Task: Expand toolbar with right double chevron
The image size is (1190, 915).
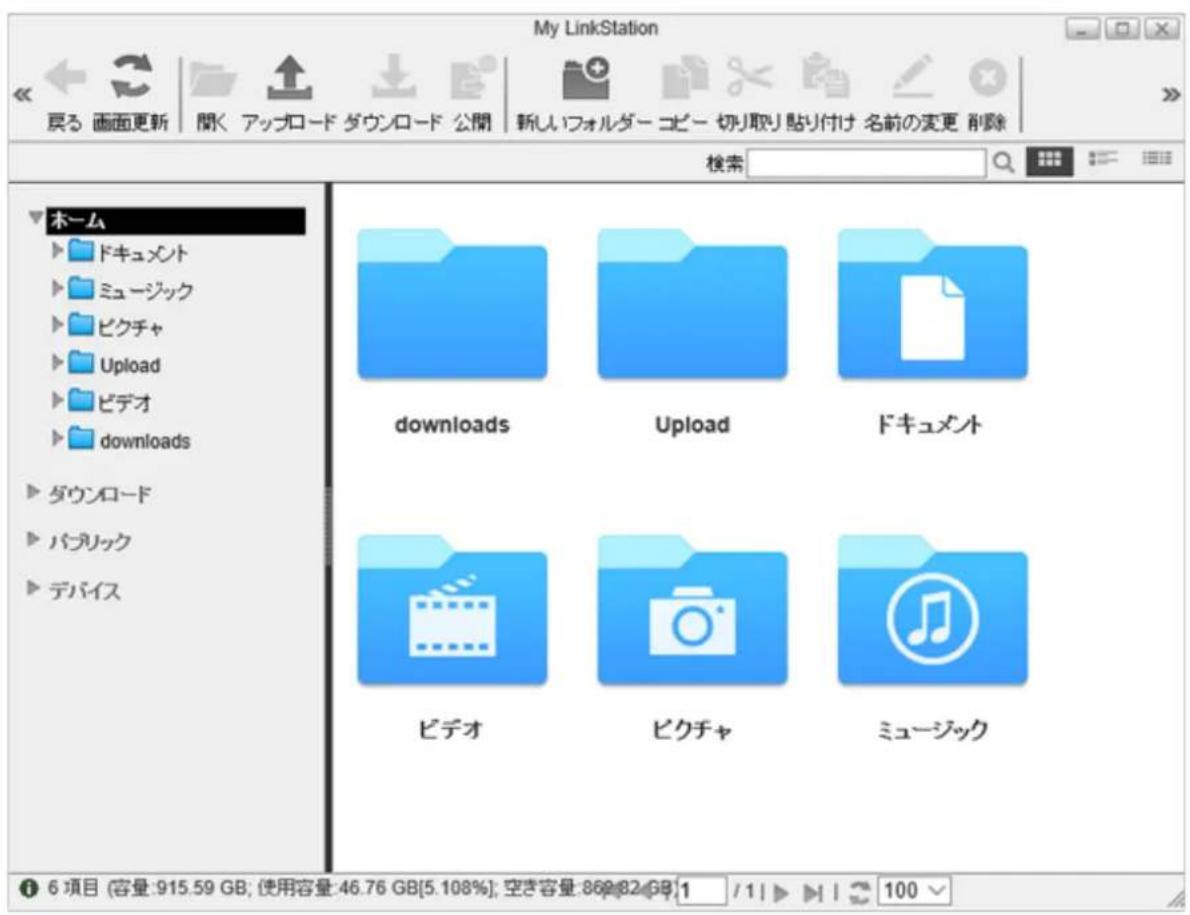Action: tap(1170, 95)
